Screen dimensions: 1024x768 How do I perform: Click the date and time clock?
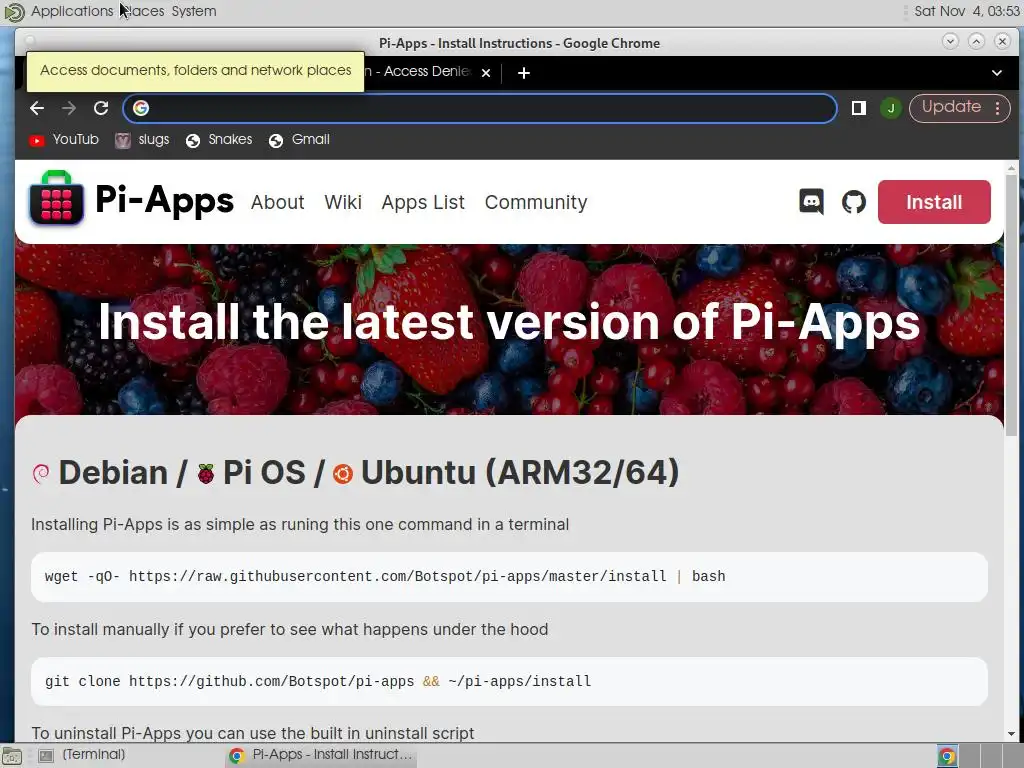pyautogui.click(x=966, y=11)
